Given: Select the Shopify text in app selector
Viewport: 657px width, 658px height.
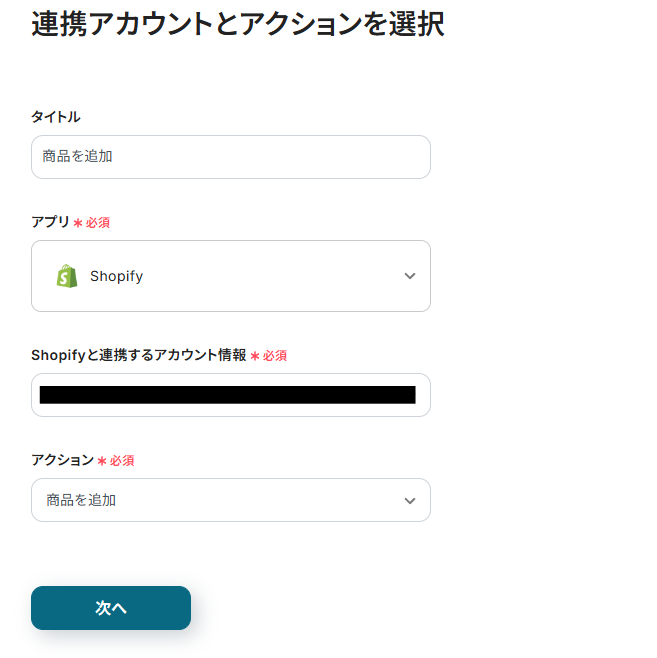Looking at the screenshot, I should click(116, 276).
